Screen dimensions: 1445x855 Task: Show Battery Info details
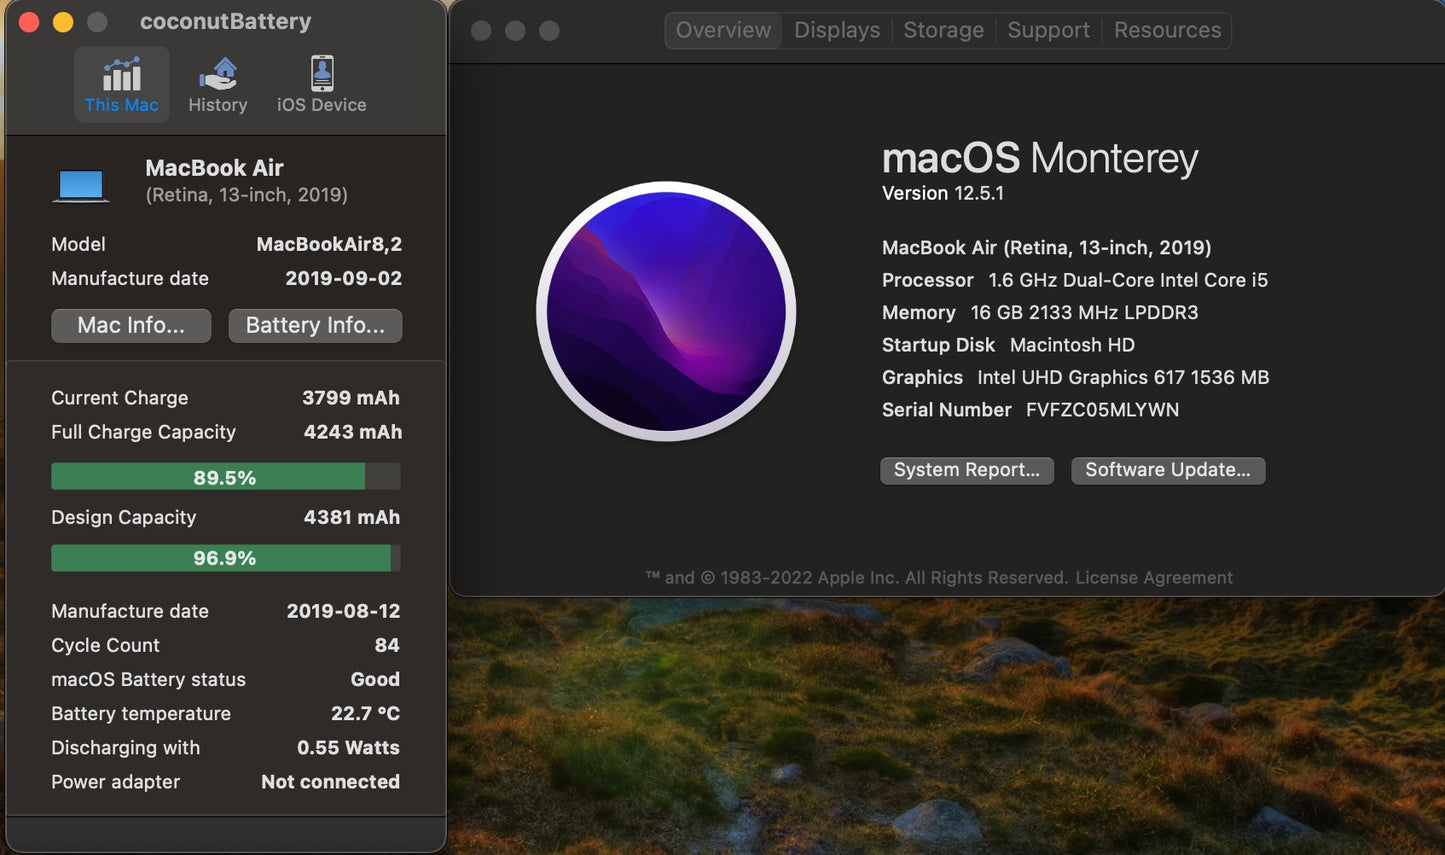[x=315, y=325]
